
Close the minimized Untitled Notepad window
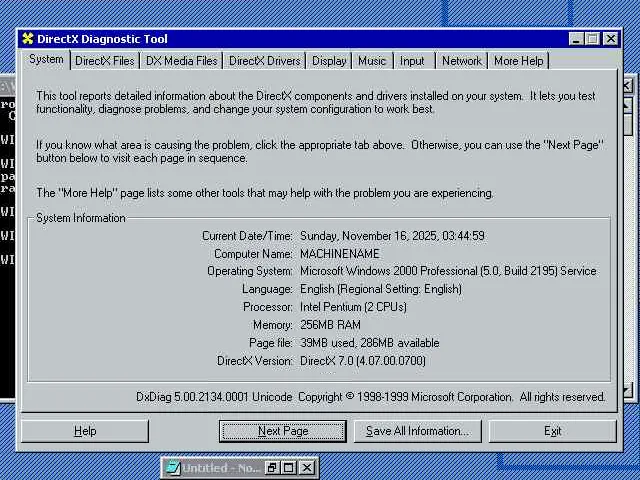click(x=307, y=468)
